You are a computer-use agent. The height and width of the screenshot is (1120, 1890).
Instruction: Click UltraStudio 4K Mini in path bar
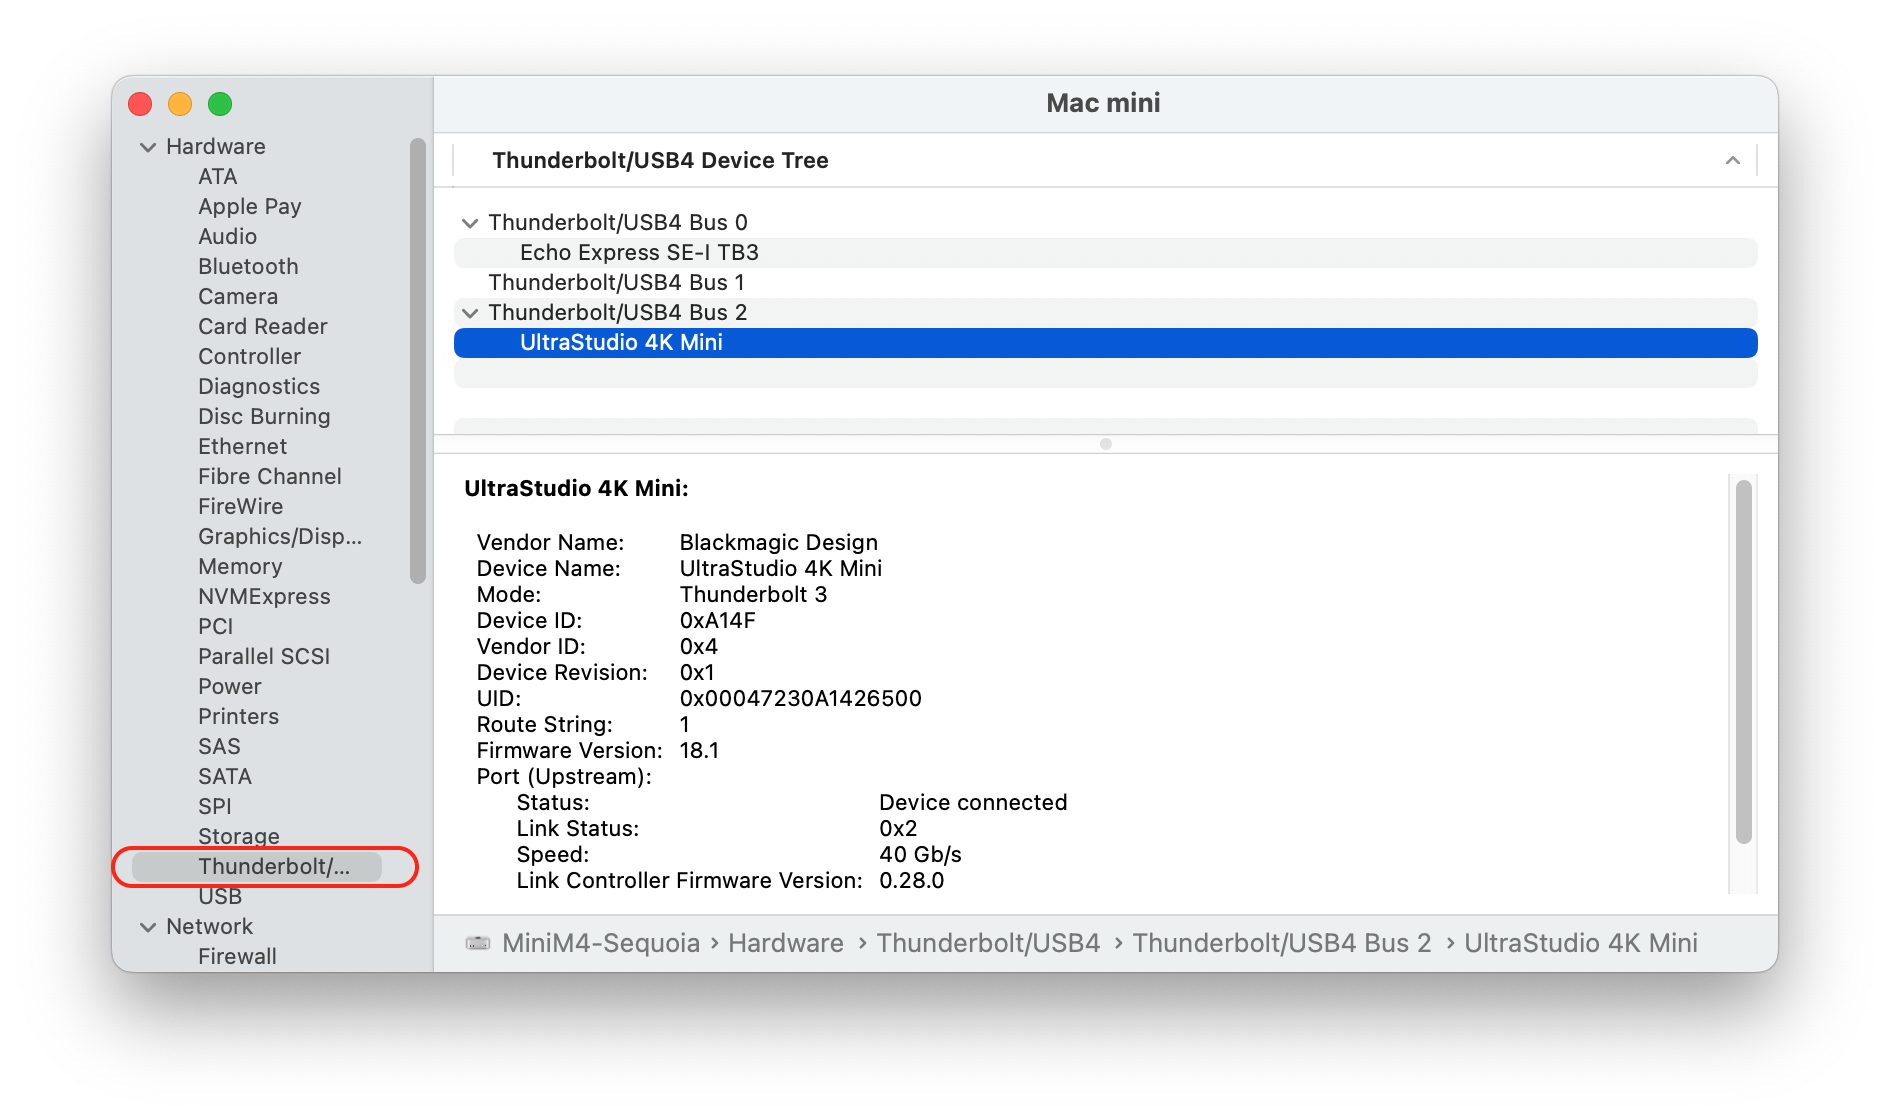(1581, 943)
